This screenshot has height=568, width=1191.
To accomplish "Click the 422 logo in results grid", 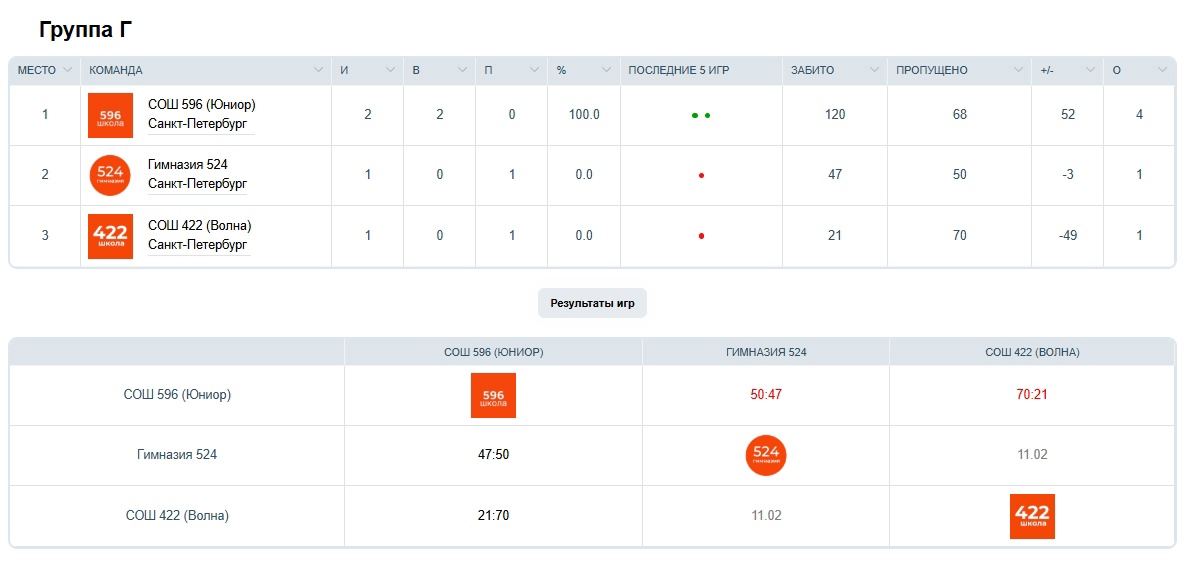I will click(x=1032, y=516).
